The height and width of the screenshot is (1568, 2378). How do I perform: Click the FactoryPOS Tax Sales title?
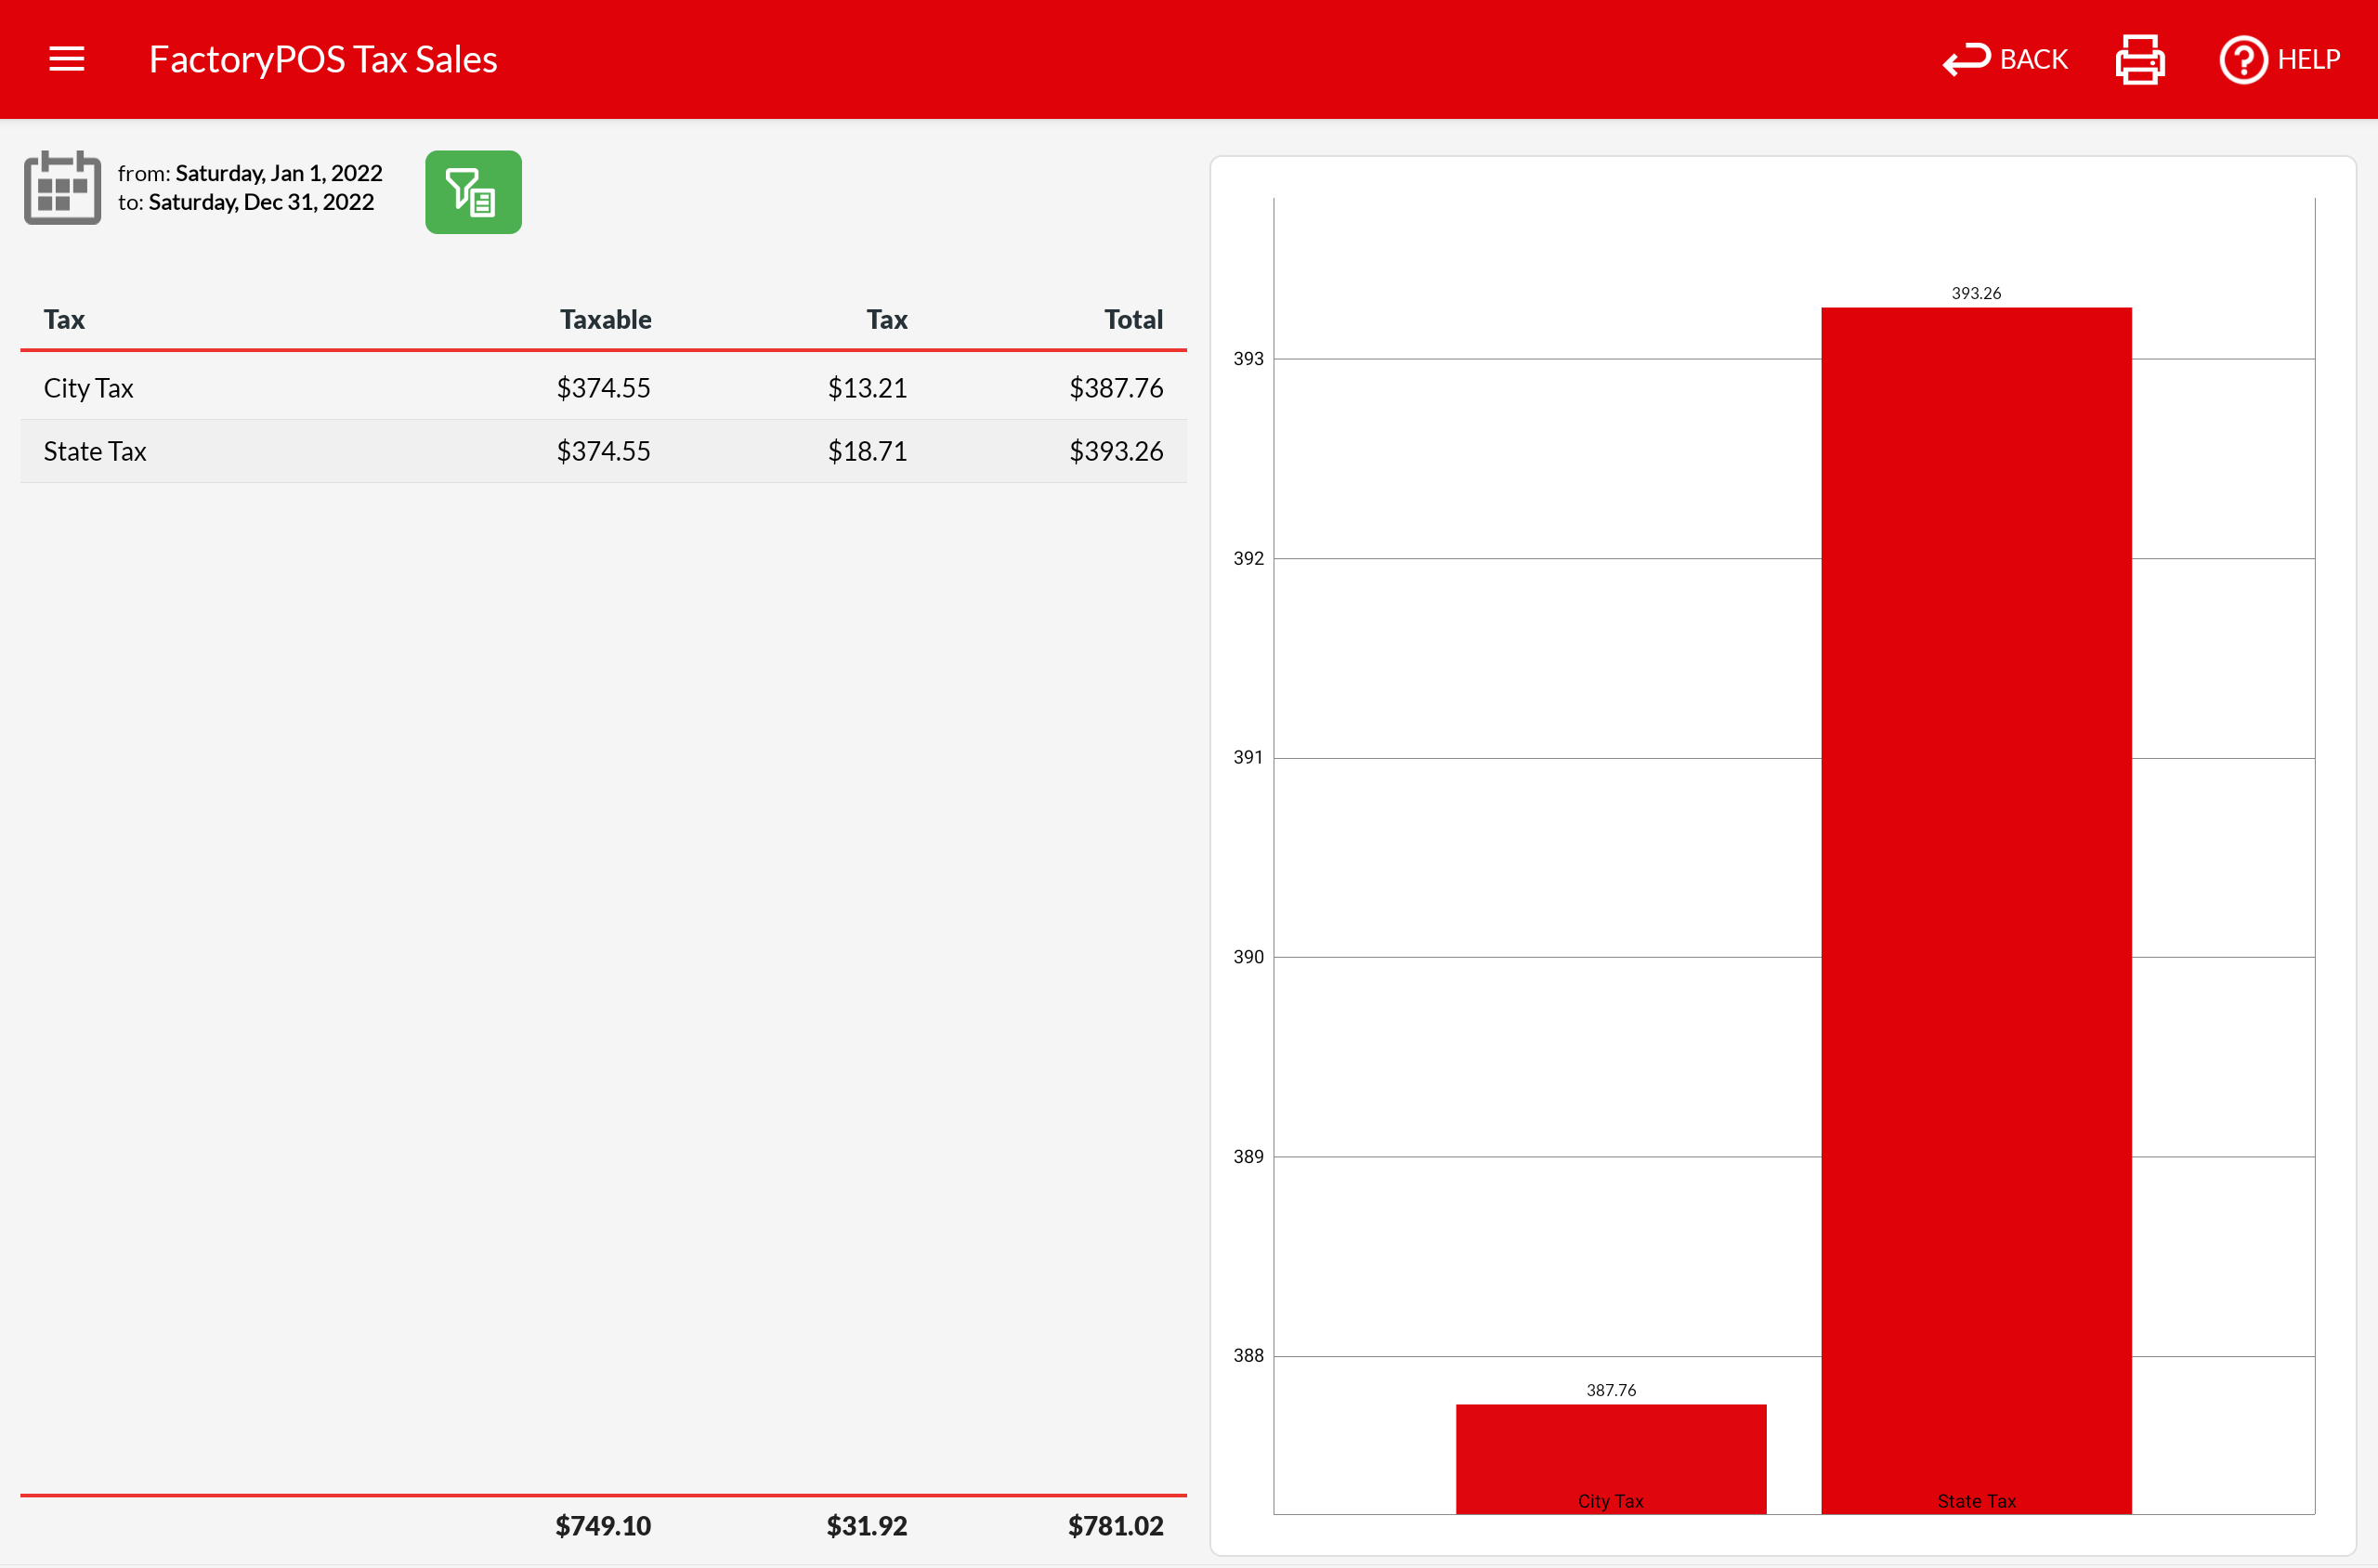pos(323,59)
